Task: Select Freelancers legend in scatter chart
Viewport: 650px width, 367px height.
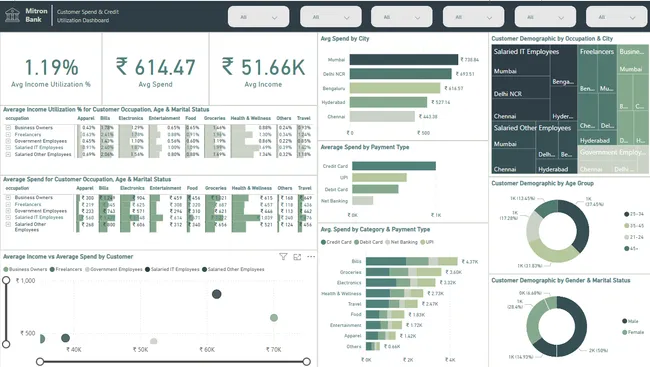Action: coord(66,269)
